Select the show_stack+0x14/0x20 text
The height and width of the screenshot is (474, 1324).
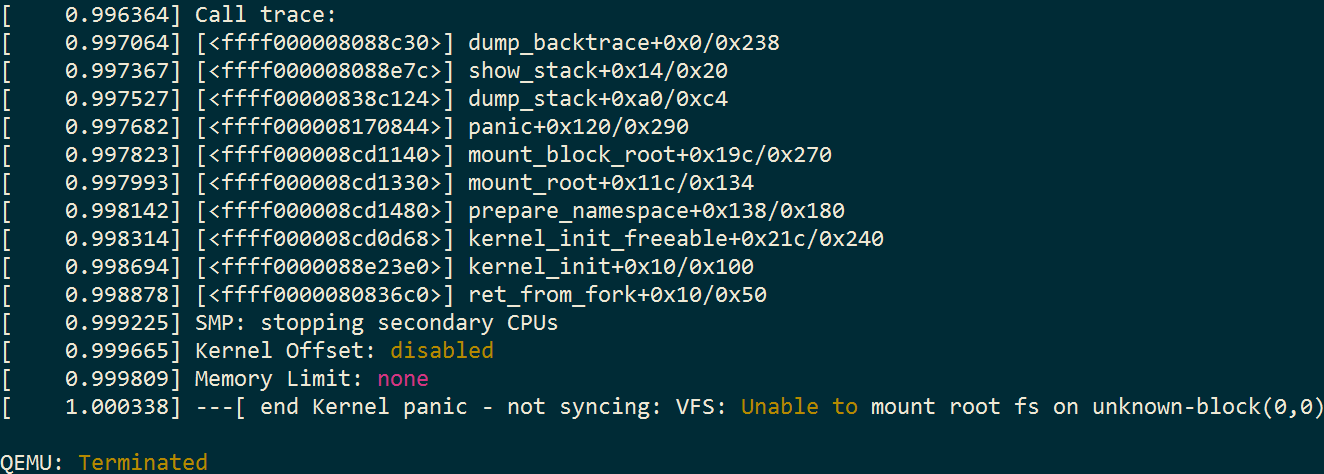597,71
